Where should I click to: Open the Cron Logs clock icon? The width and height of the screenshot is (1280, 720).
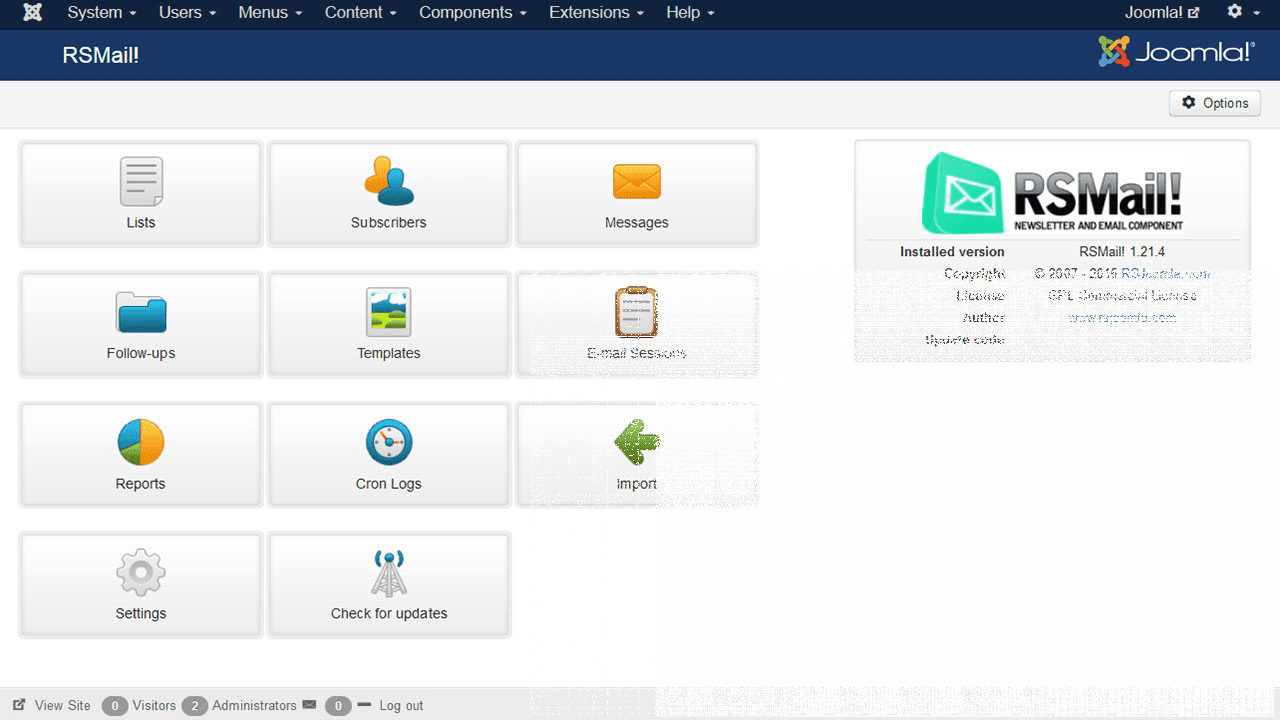388,443
